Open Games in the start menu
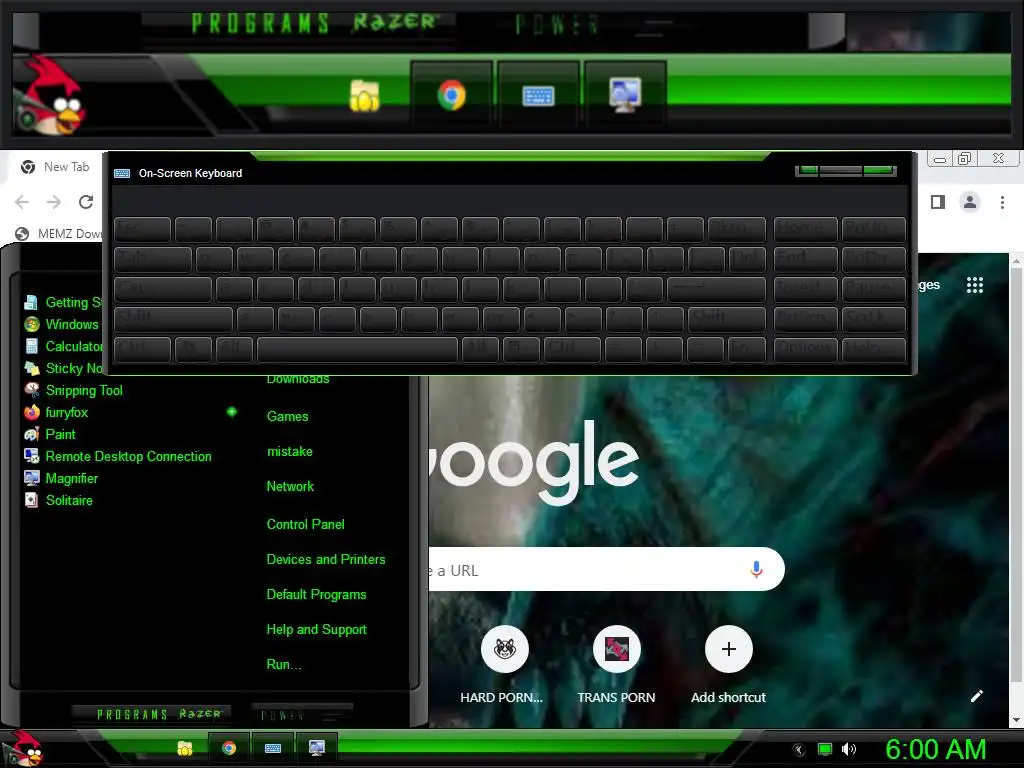This screenshot has height=768, width=1024. tap(287, 416)
